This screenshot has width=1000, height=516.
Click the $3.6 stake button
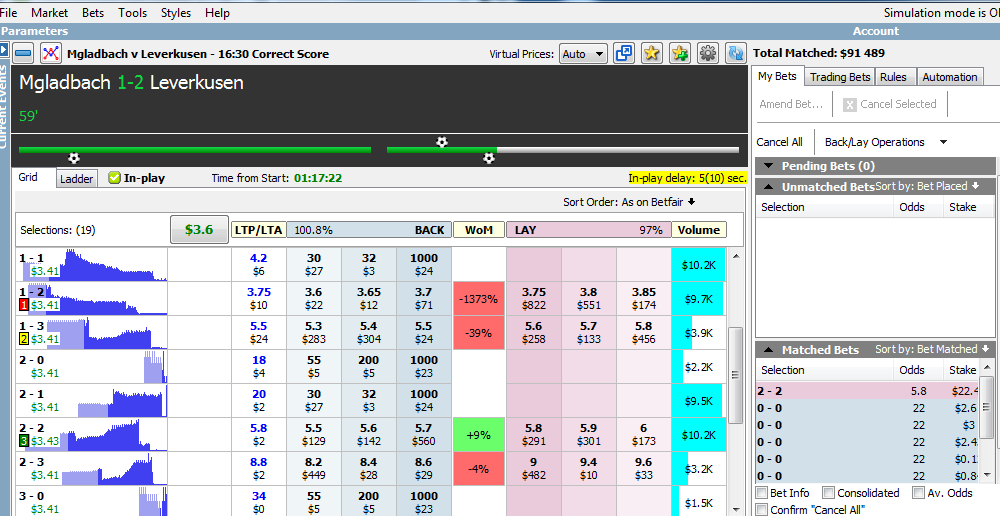(x=199, y=230)
